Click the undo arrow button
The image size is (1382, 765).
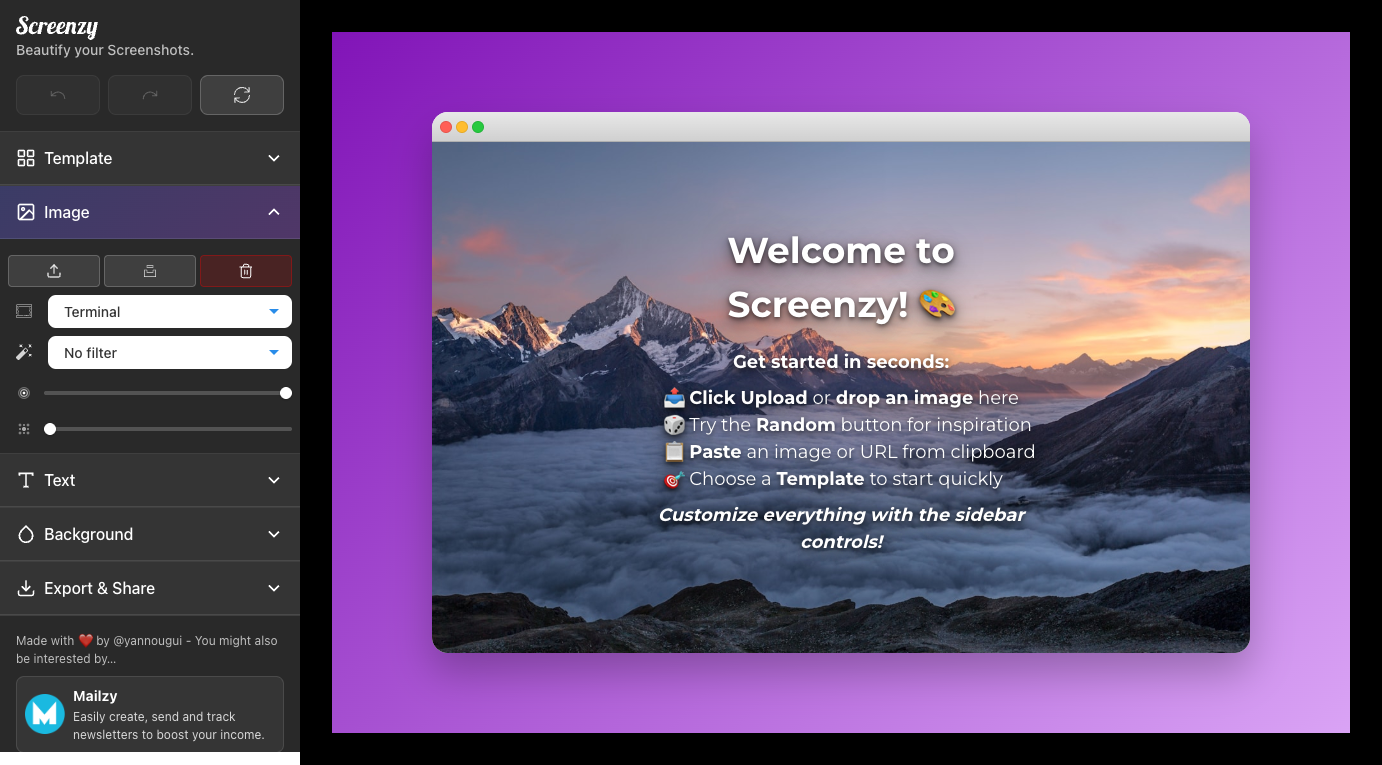click(x=58, y=95)
